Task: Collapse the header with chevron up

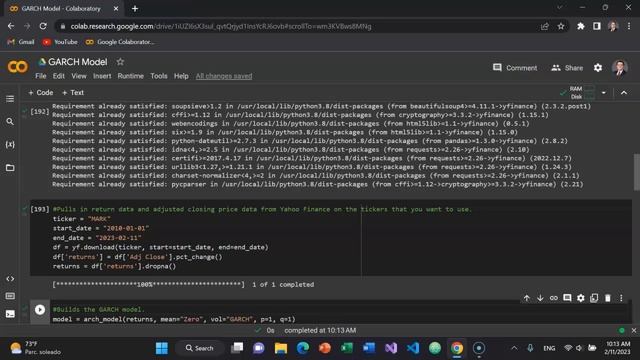Action: tap(624, 93)
